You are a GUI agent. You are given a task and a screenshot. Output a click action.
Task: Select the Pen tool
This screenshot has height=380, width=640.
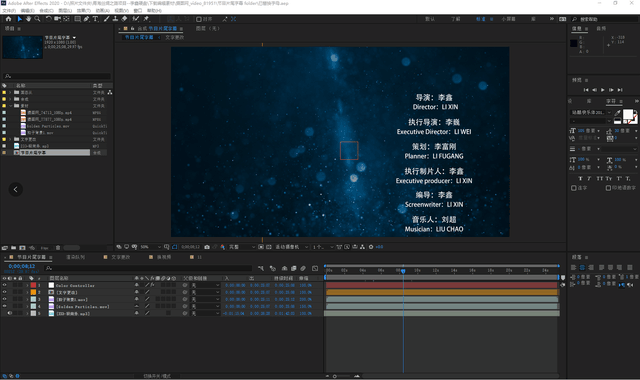[x=87, y=19]
